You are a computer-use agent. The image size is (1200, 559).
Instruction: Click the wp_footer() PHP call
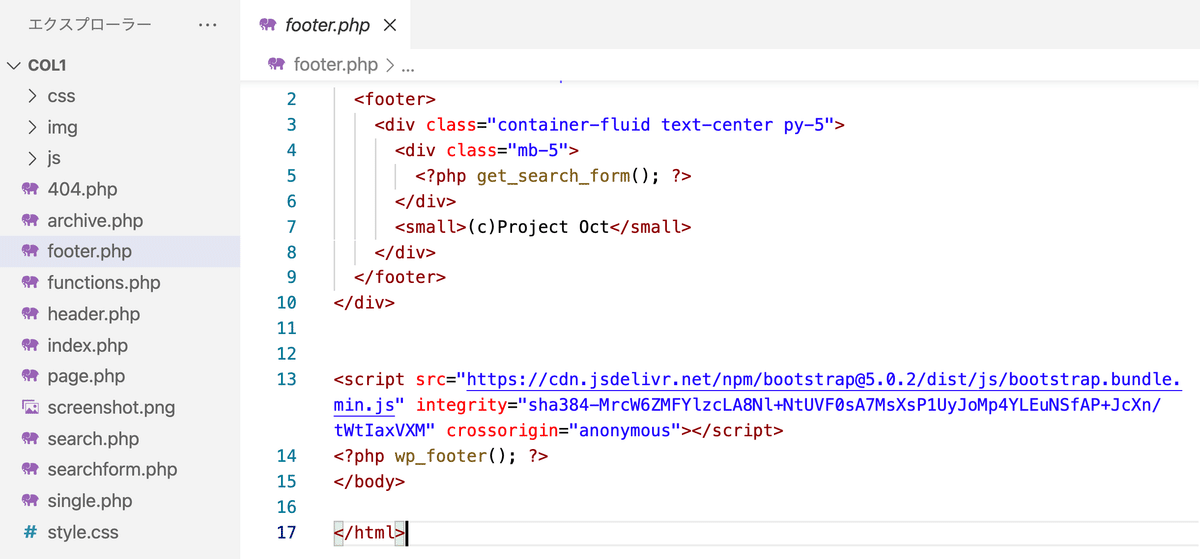pyautogui.click(x=456, y=456)
